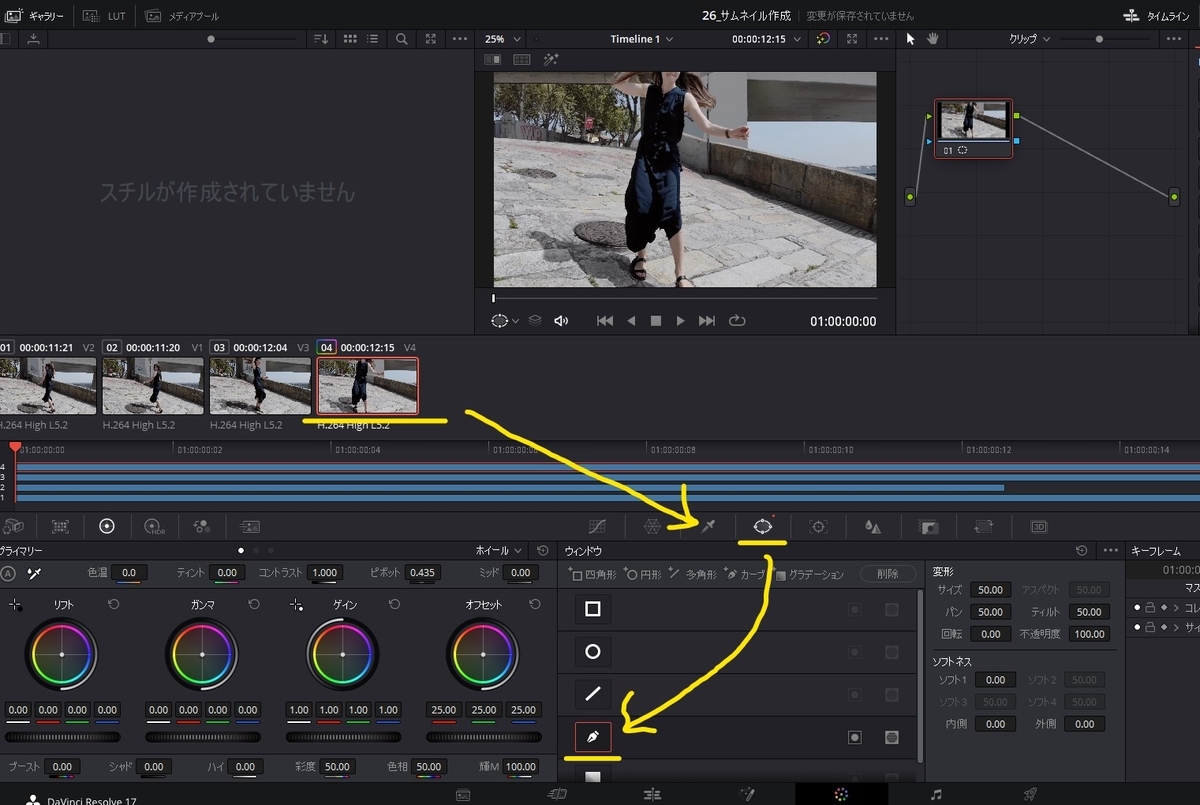Toggle the curve window mask mode button
Viewport: 1200px width, 805px height.
click(x=891, y=737)
